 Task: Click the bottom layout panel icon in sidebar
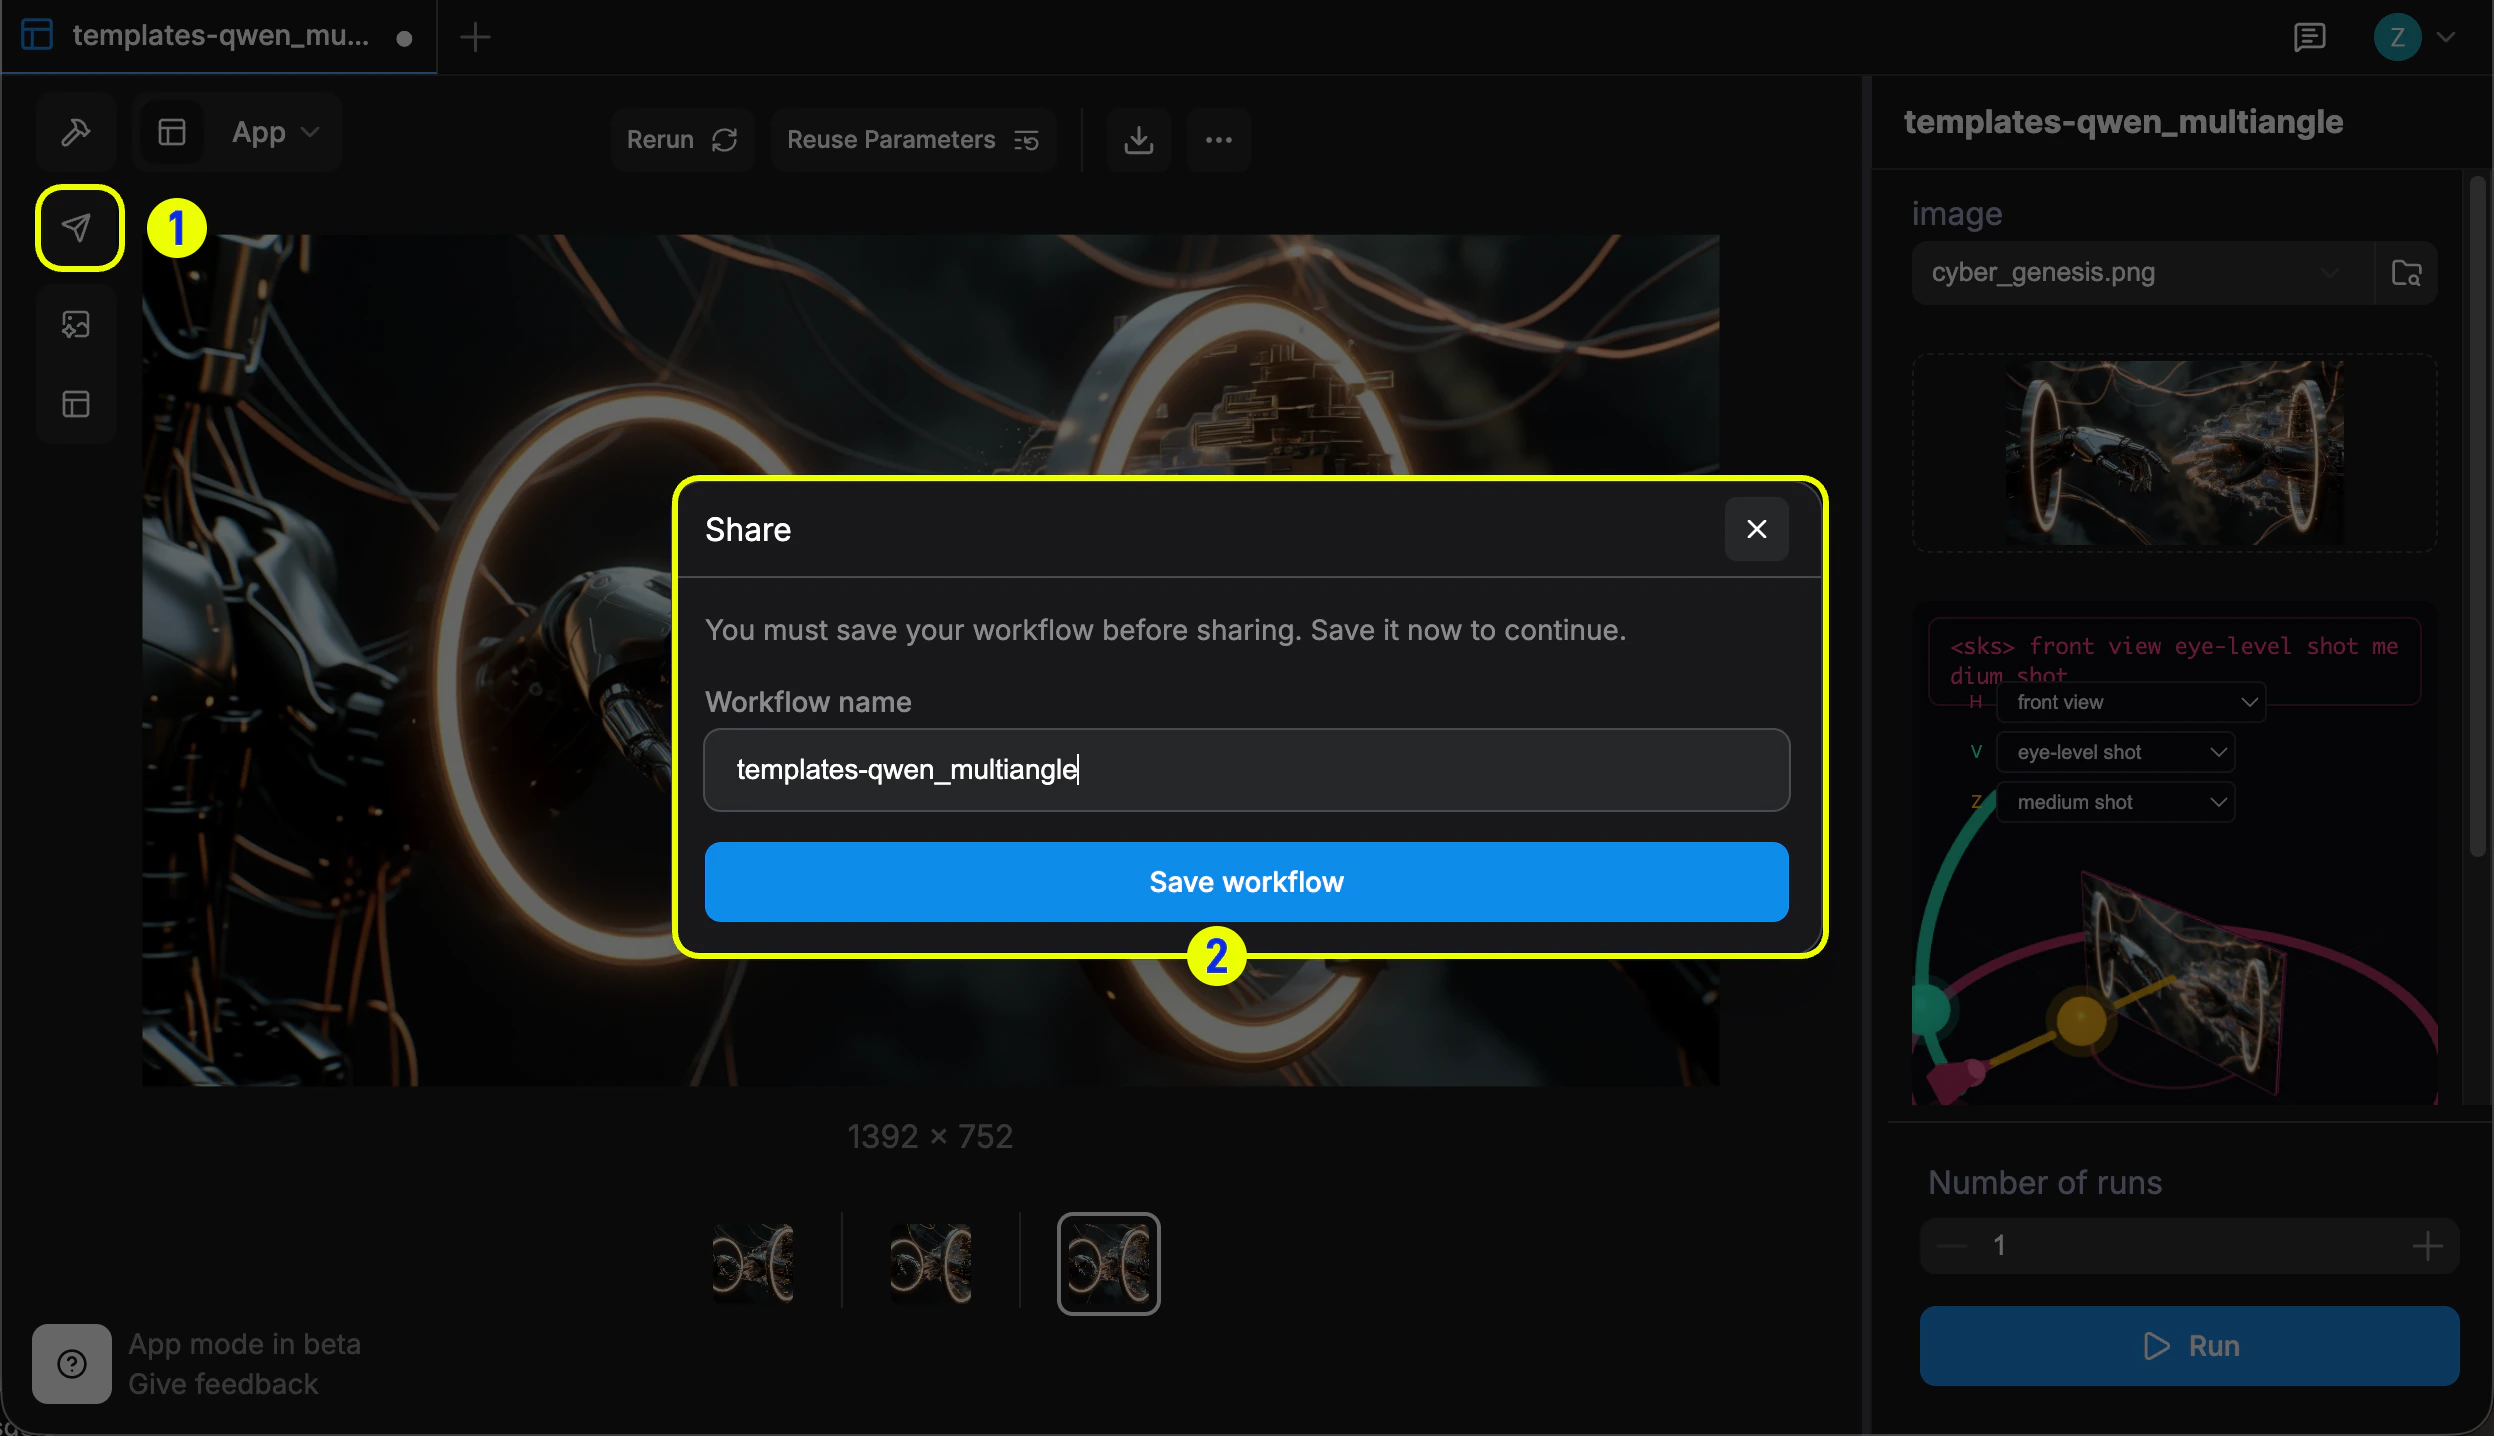[x=76, y=404]
